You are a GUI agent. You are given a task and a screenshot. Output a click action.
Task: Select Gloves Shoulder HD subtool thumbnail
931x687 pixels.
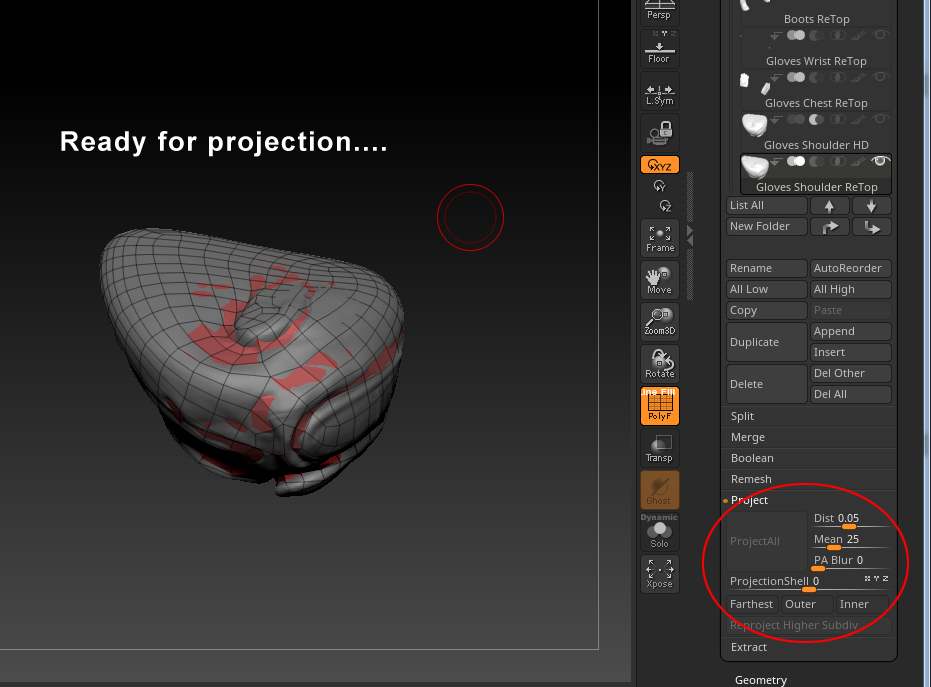[755, 125]
